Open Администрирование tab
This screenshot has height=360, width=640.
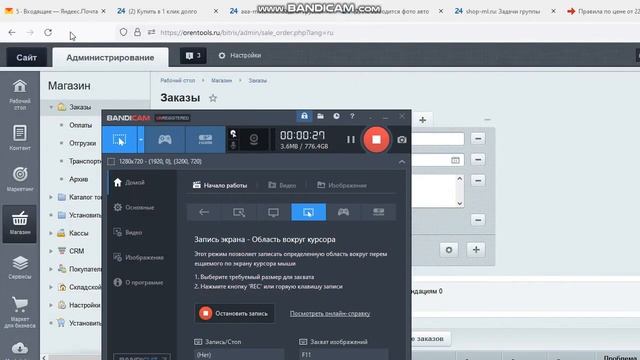point(110,58)
